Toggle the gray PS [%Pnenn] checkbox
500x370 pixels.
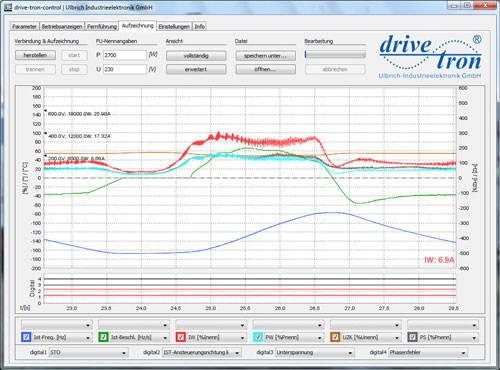click(412, 337)
